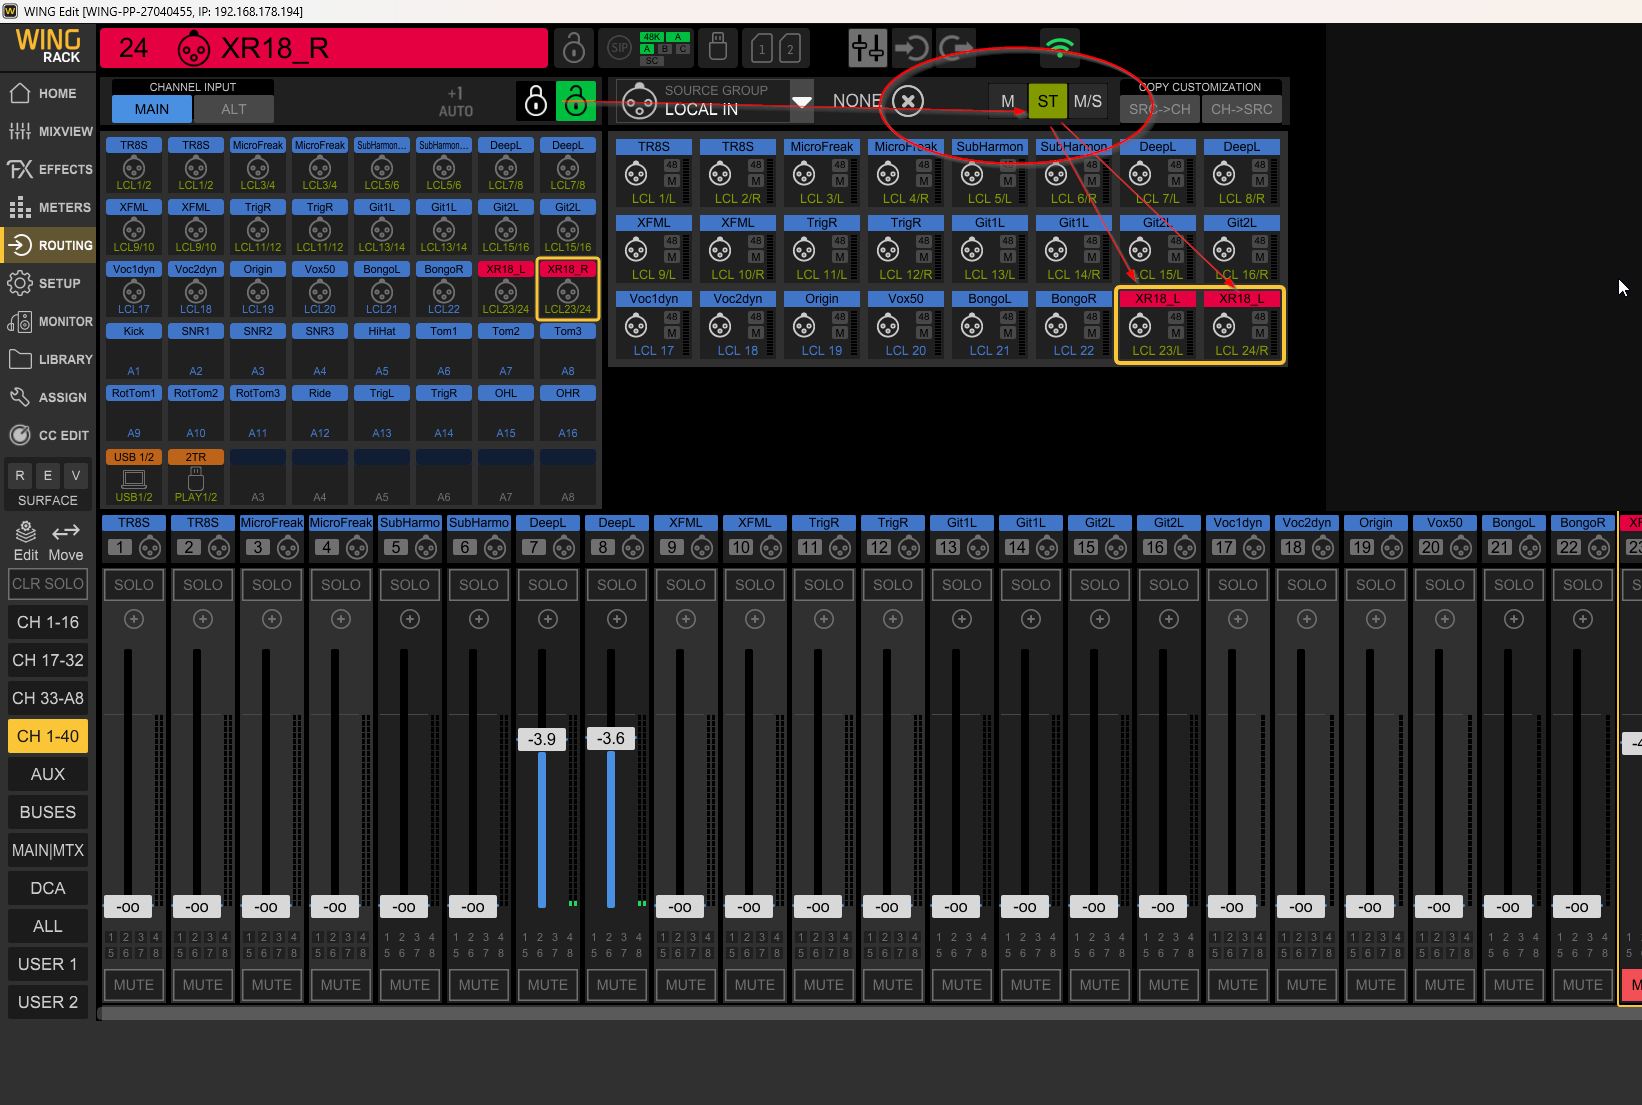Open the METERS page
This screenshot has width=1642, height=1105.
48,207
